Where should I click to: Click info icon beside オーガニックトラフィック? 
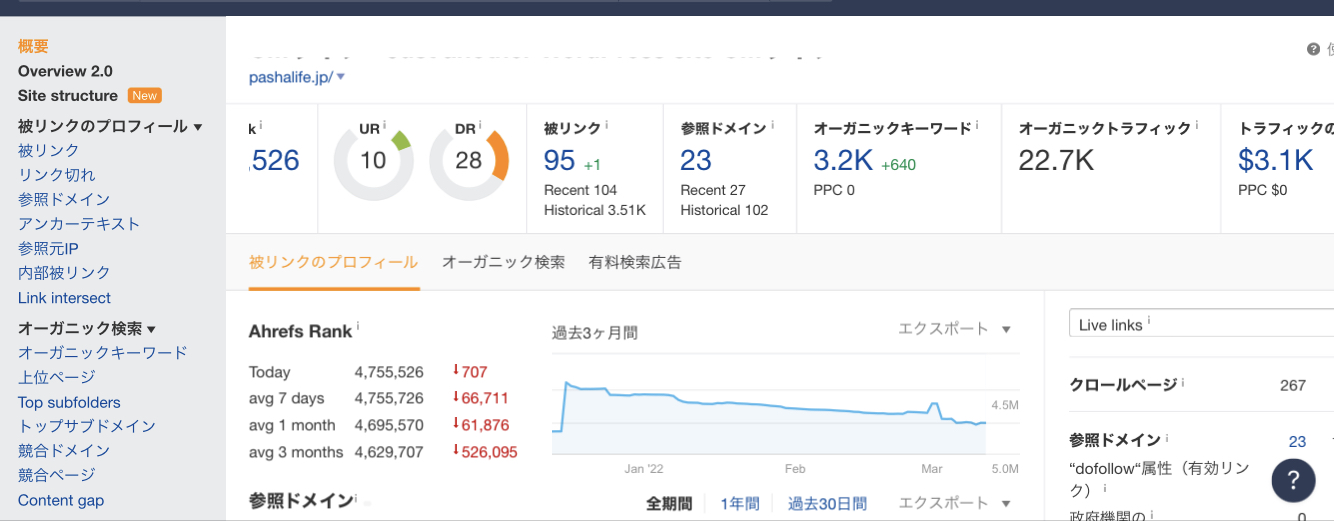1197,125
